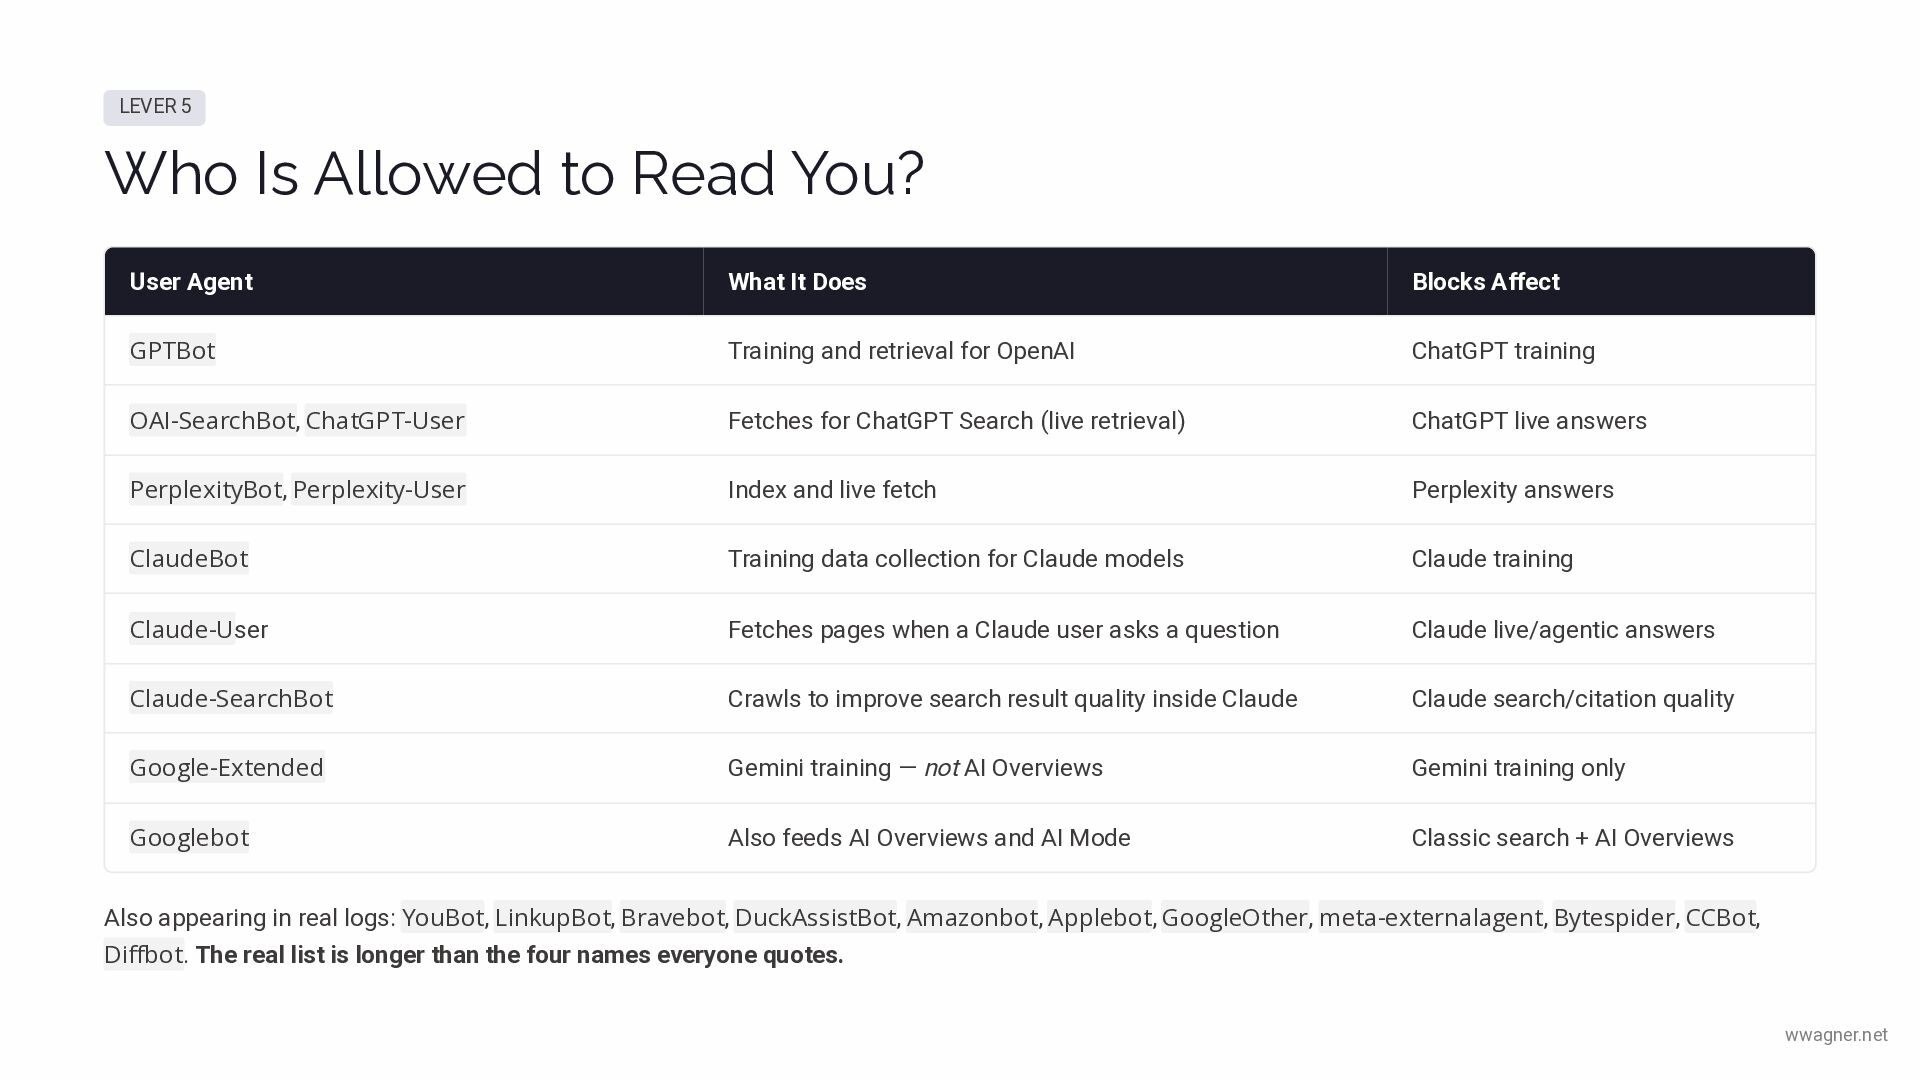Click the User Agent column header
1920x1080 pixels.
pos(191,282)
